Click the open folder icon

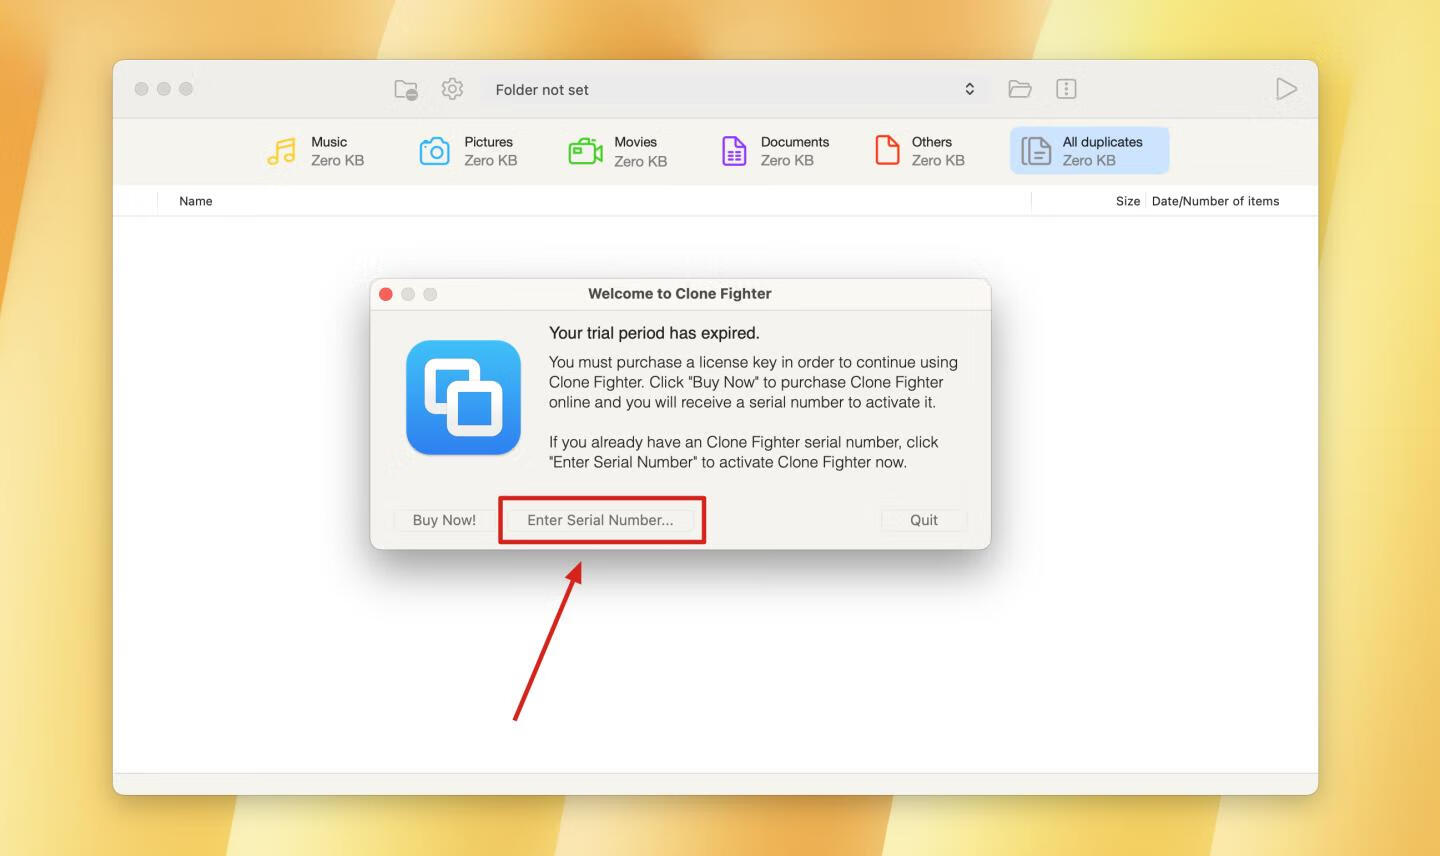[1020, 89]
